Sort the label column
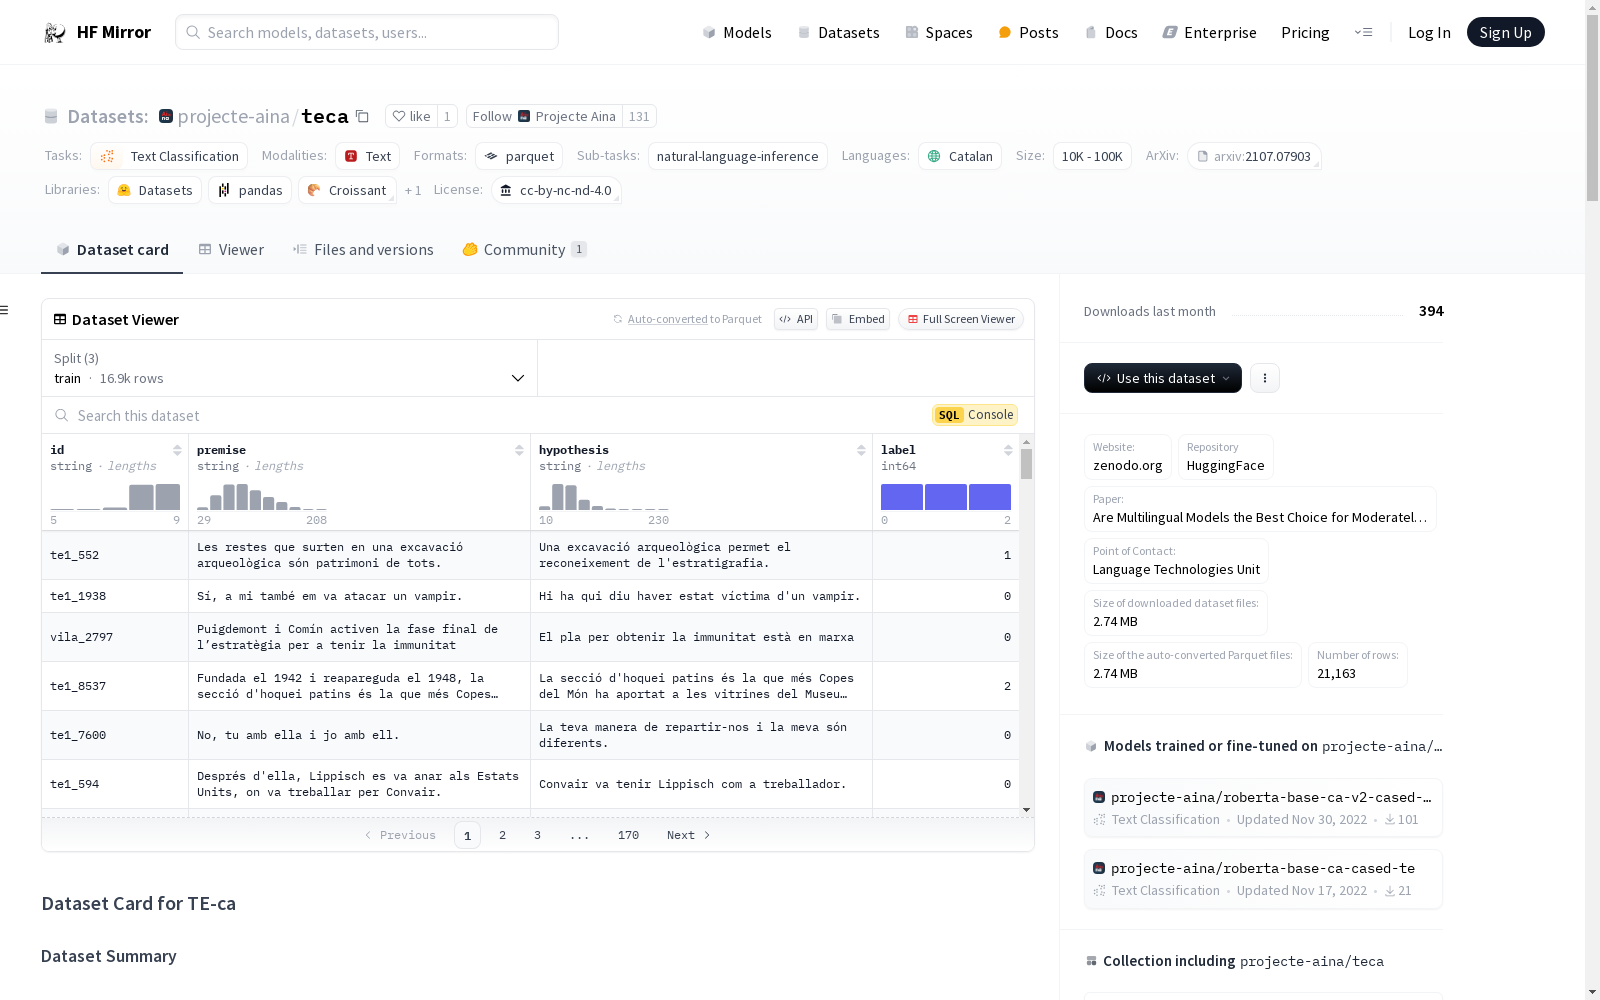The width and height of the screenshot is (1600, 1000). point(1008,450)
